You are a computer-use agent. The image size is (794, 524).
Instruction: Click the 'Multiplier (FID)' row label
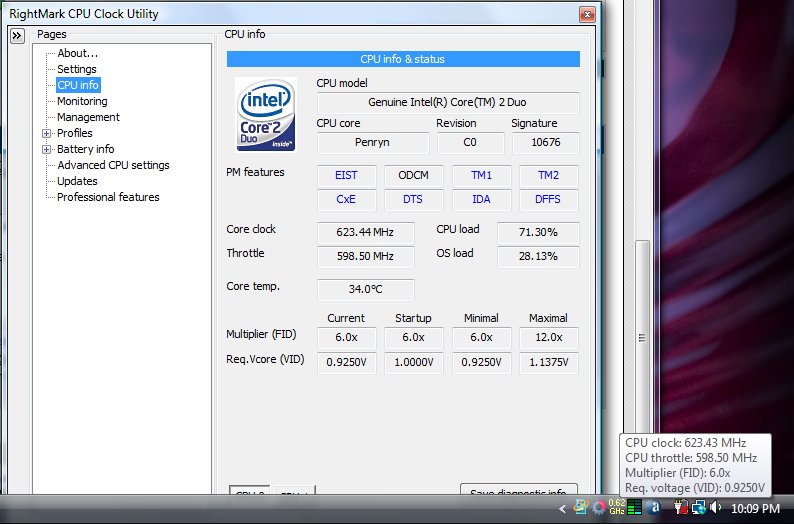coord(261,335)
